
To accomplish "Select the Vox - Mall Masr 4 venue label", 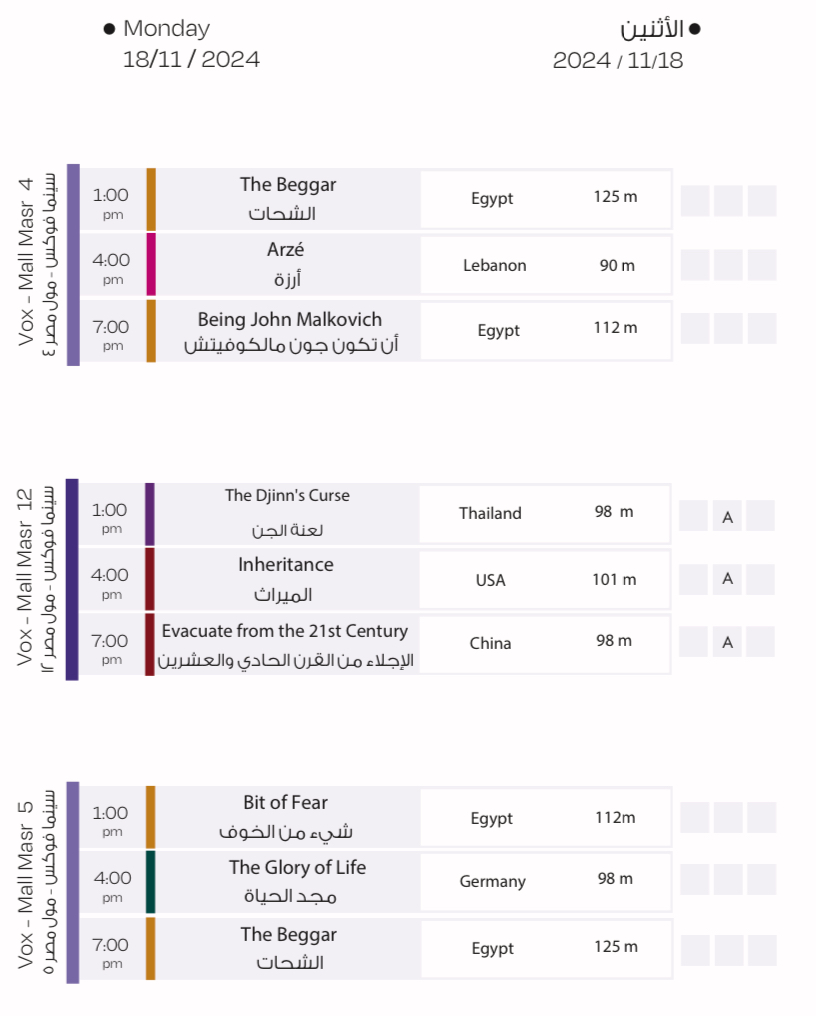I will 38,265.
